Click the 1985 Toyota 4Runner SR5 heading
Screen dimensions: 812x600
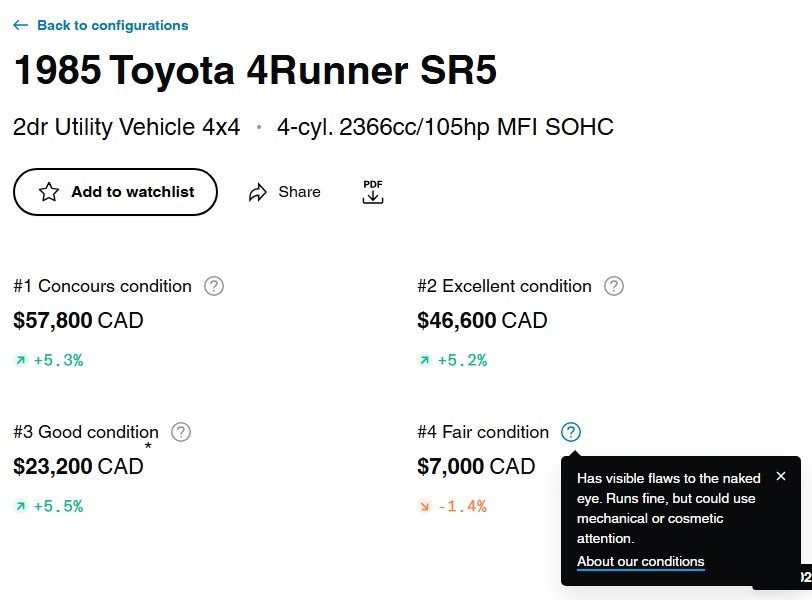click(x=255, y=72)
